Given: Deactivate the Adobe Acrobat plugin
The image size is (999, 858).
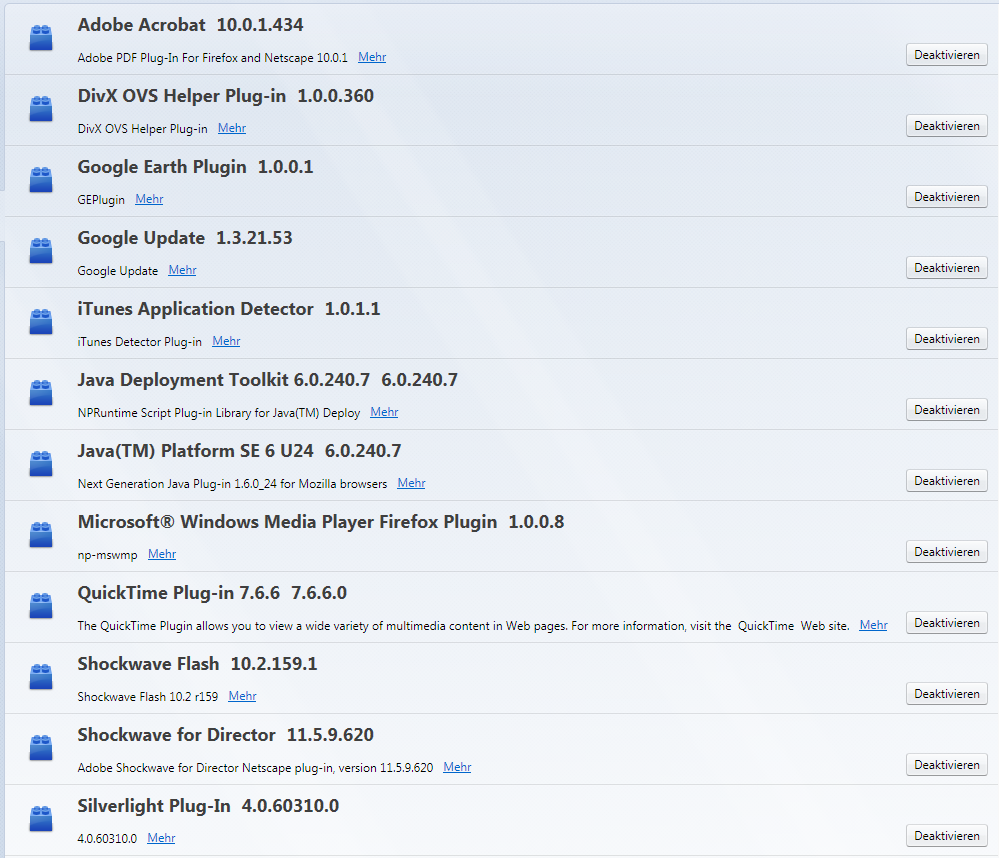Looking at the screenshot, I should (947, 55).
